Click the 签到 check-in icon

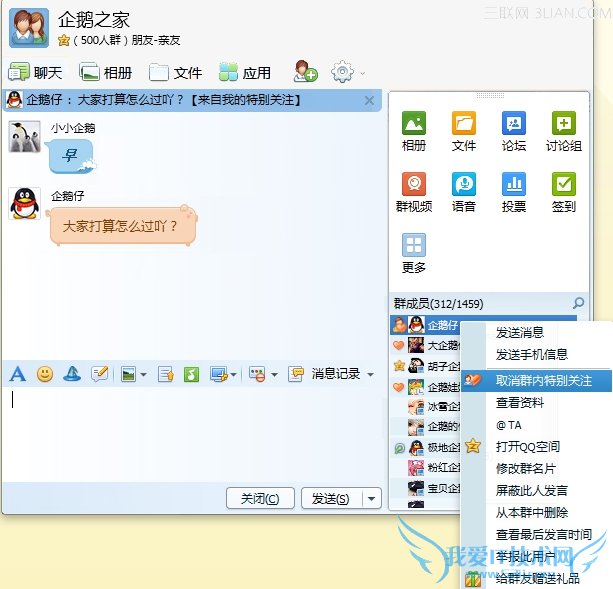[x=563, y=192]
